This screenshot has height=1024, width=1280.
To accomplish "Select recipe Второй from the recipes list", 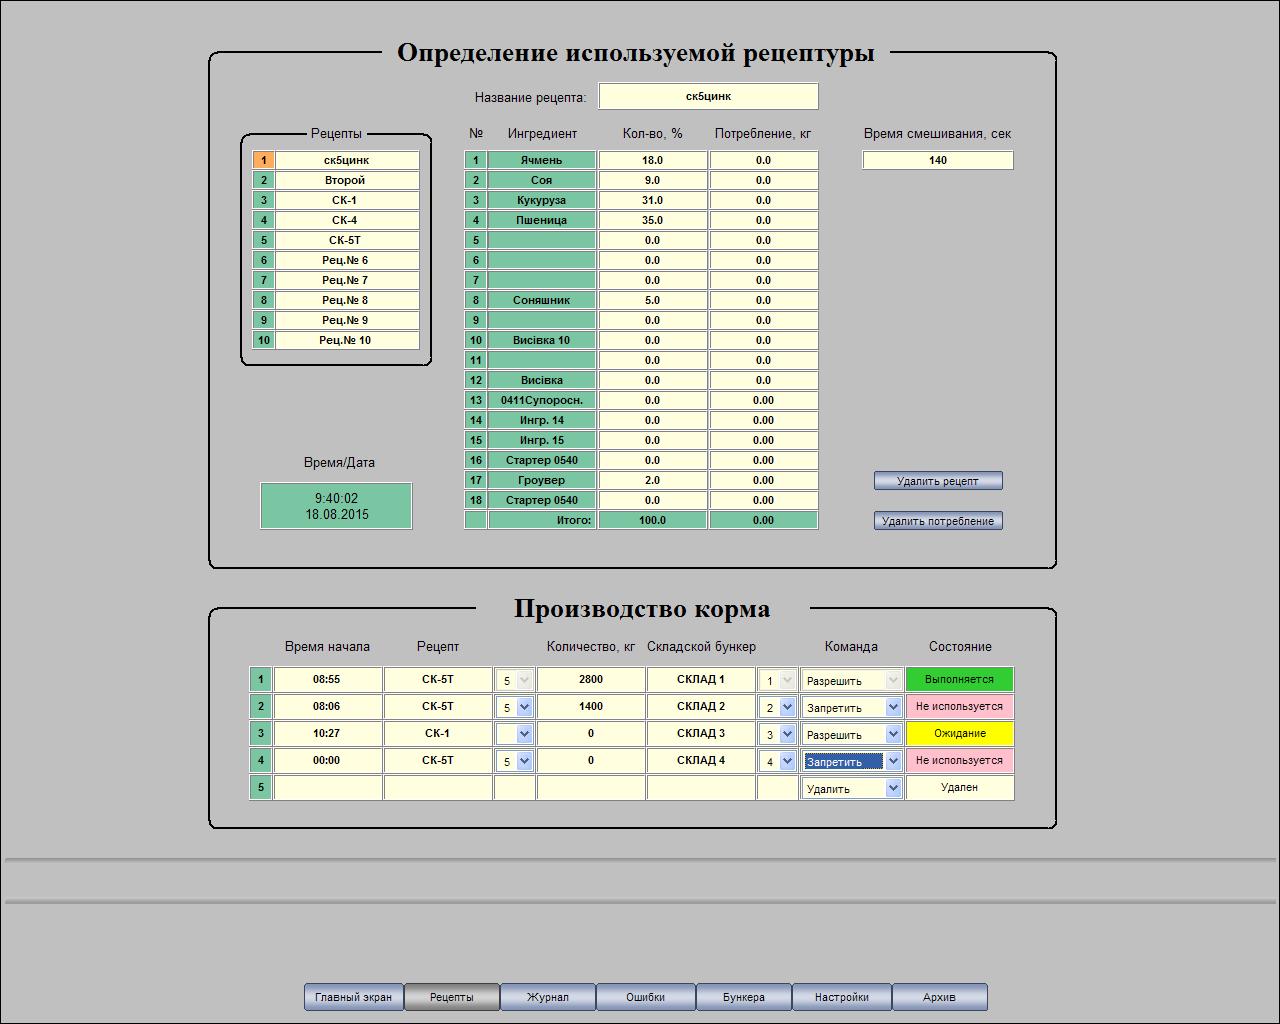I will (345, 180).
